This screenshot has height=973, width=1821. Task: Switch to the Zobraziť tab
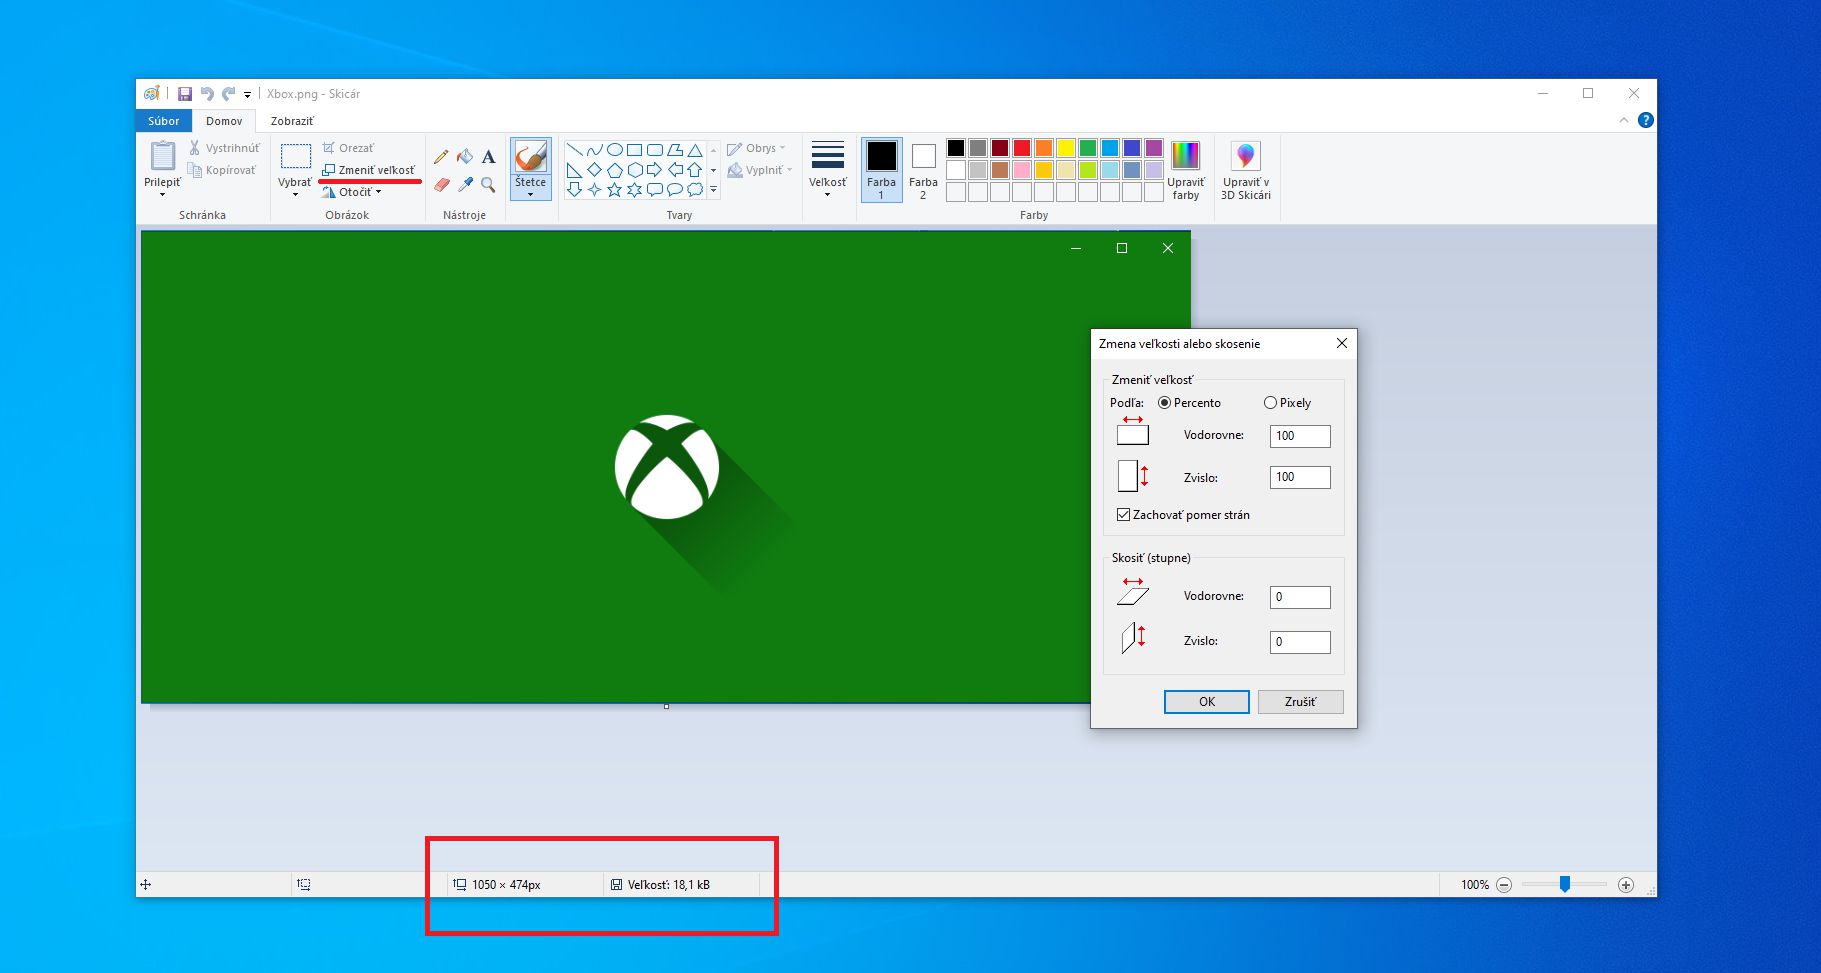pos(292,121)
